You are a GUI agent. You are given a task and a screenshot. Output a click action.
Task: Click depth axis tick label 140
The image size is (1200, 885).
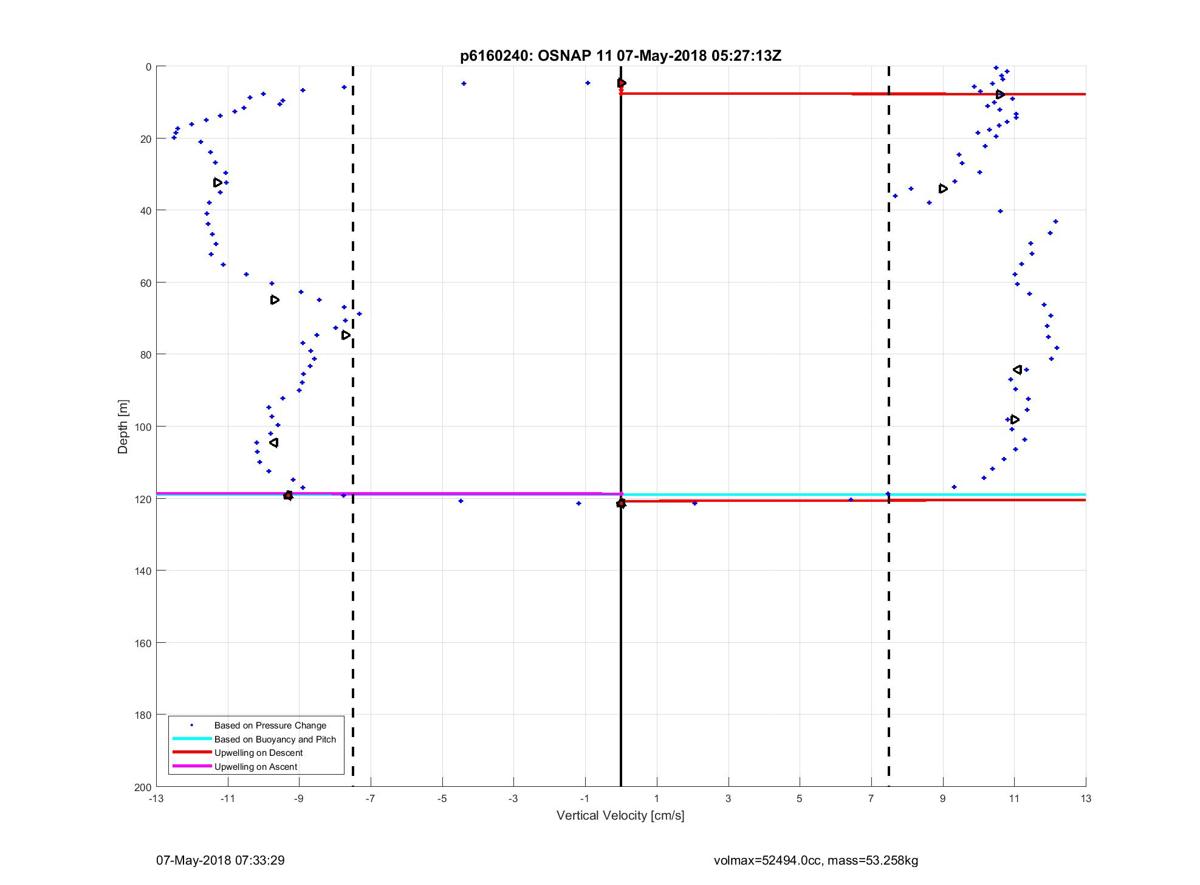tap(141, 571)
